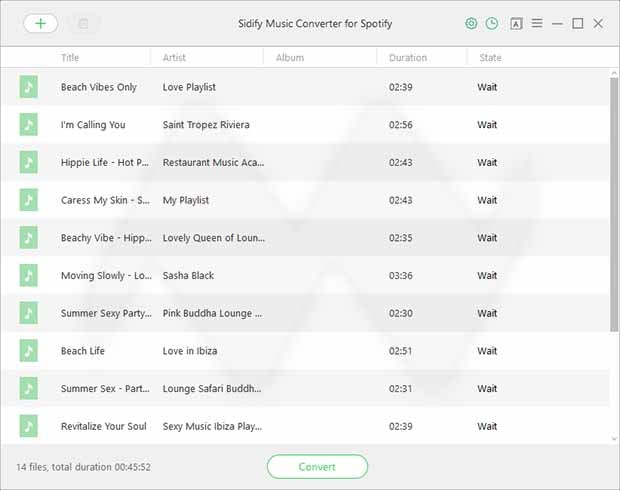Click Wait state of Beach Vibes Only row
Viewport: 620px width, 490px height.
point(487,87)
